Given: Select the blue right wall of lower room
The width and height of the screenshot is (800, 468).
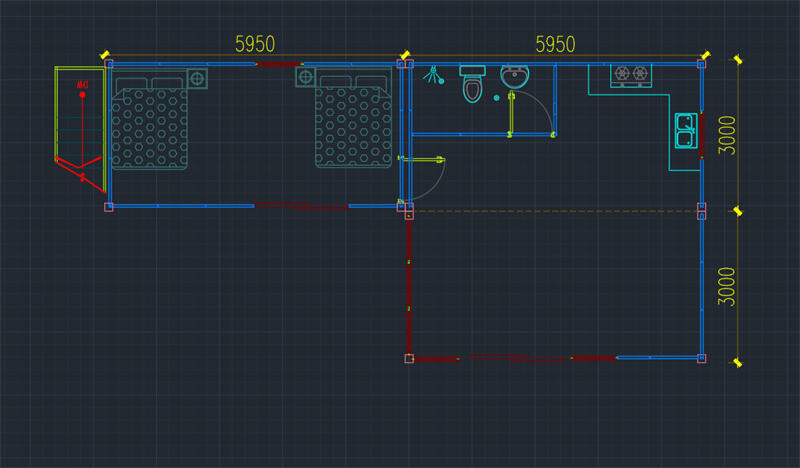Looking at the screenshot, I should pyautogui.click(x=702, y=286).
